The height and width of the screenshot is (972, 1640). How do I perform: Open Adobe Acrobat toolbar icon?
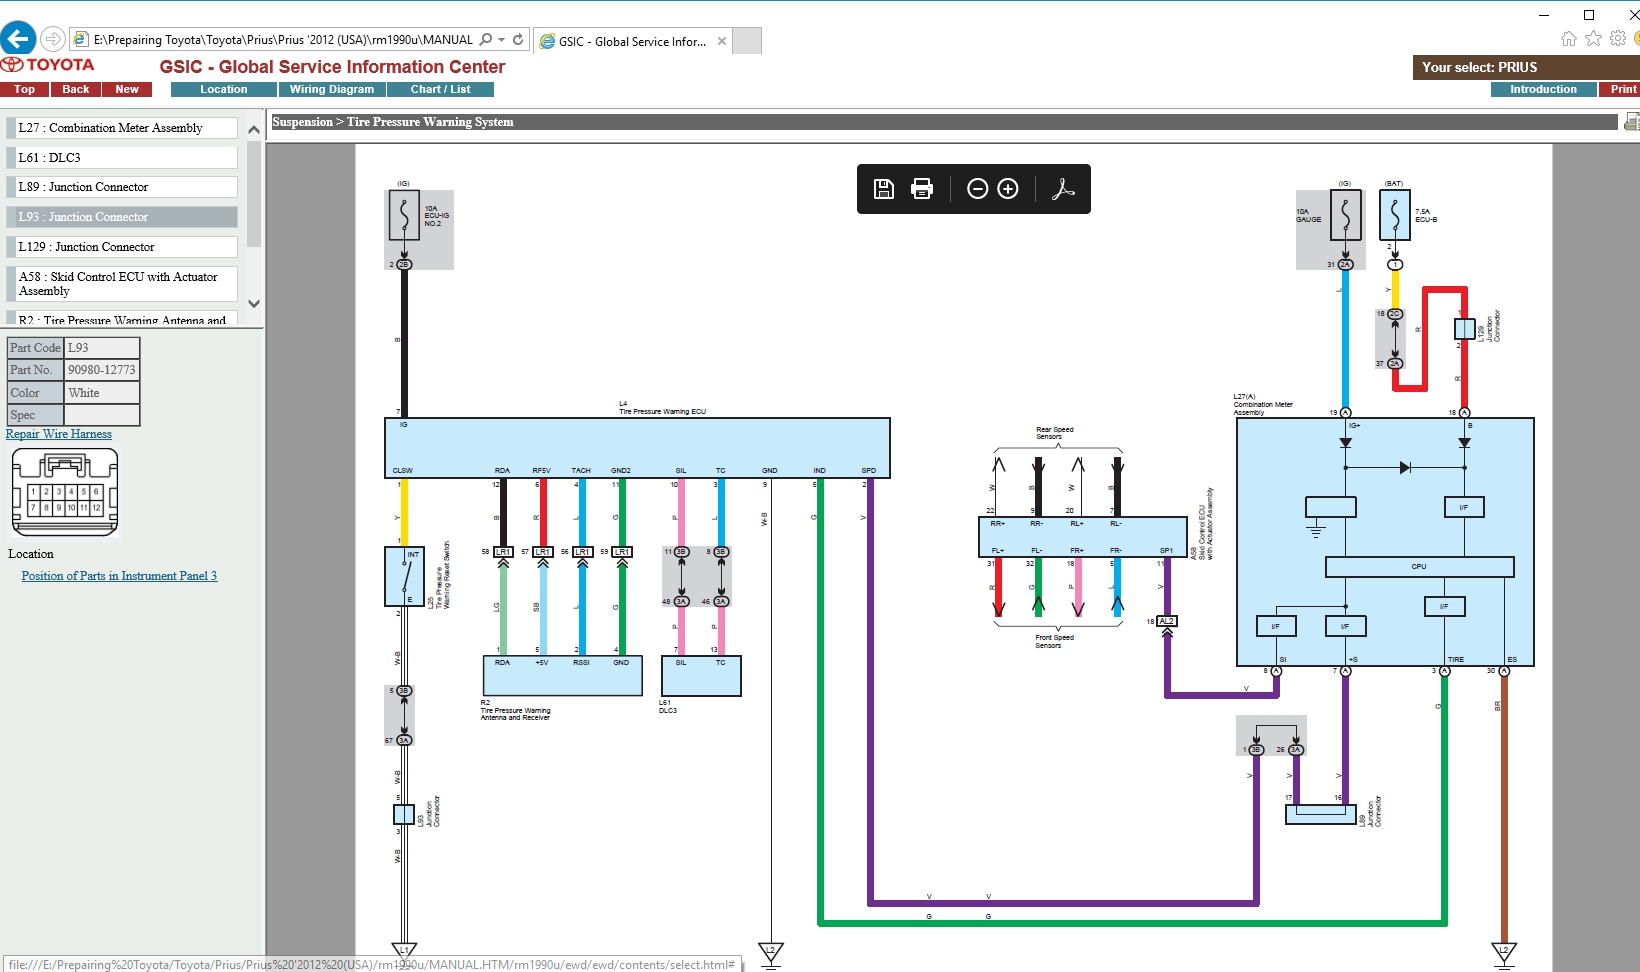(x=1063, y=189)
